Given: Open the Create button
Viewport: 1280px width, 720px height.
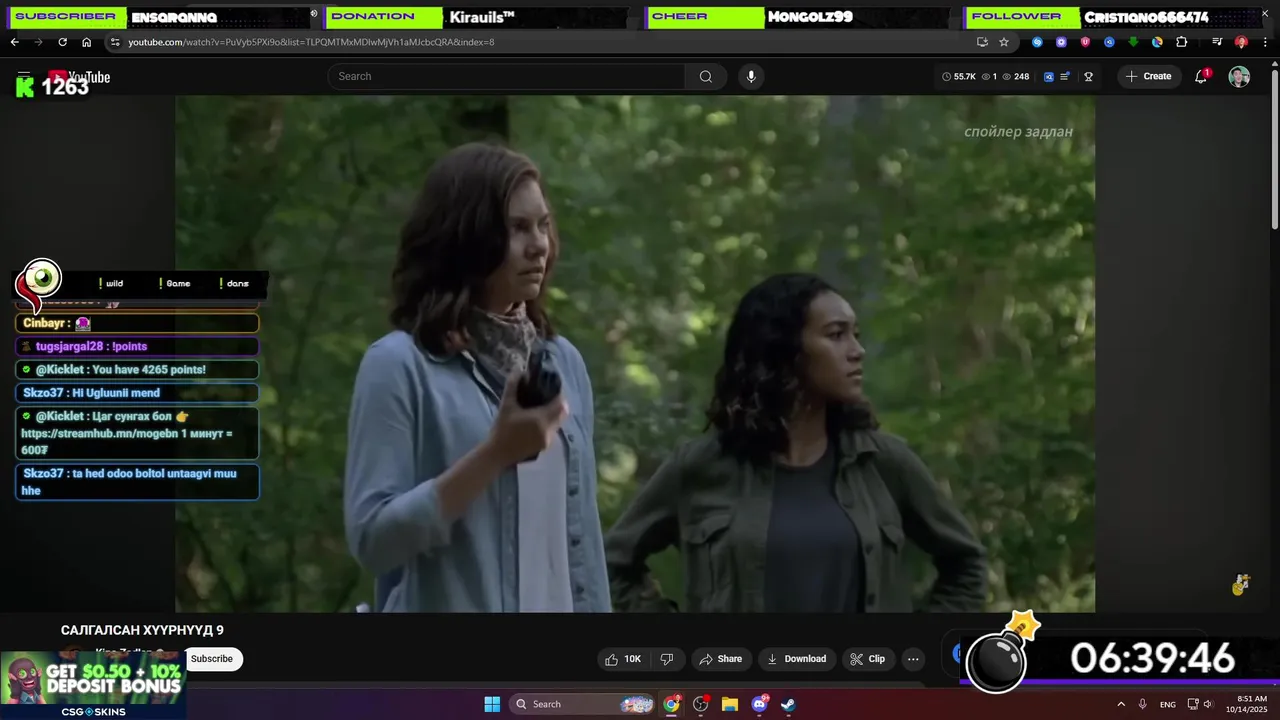Looking at the screenshot, I should click(1148, 76).
